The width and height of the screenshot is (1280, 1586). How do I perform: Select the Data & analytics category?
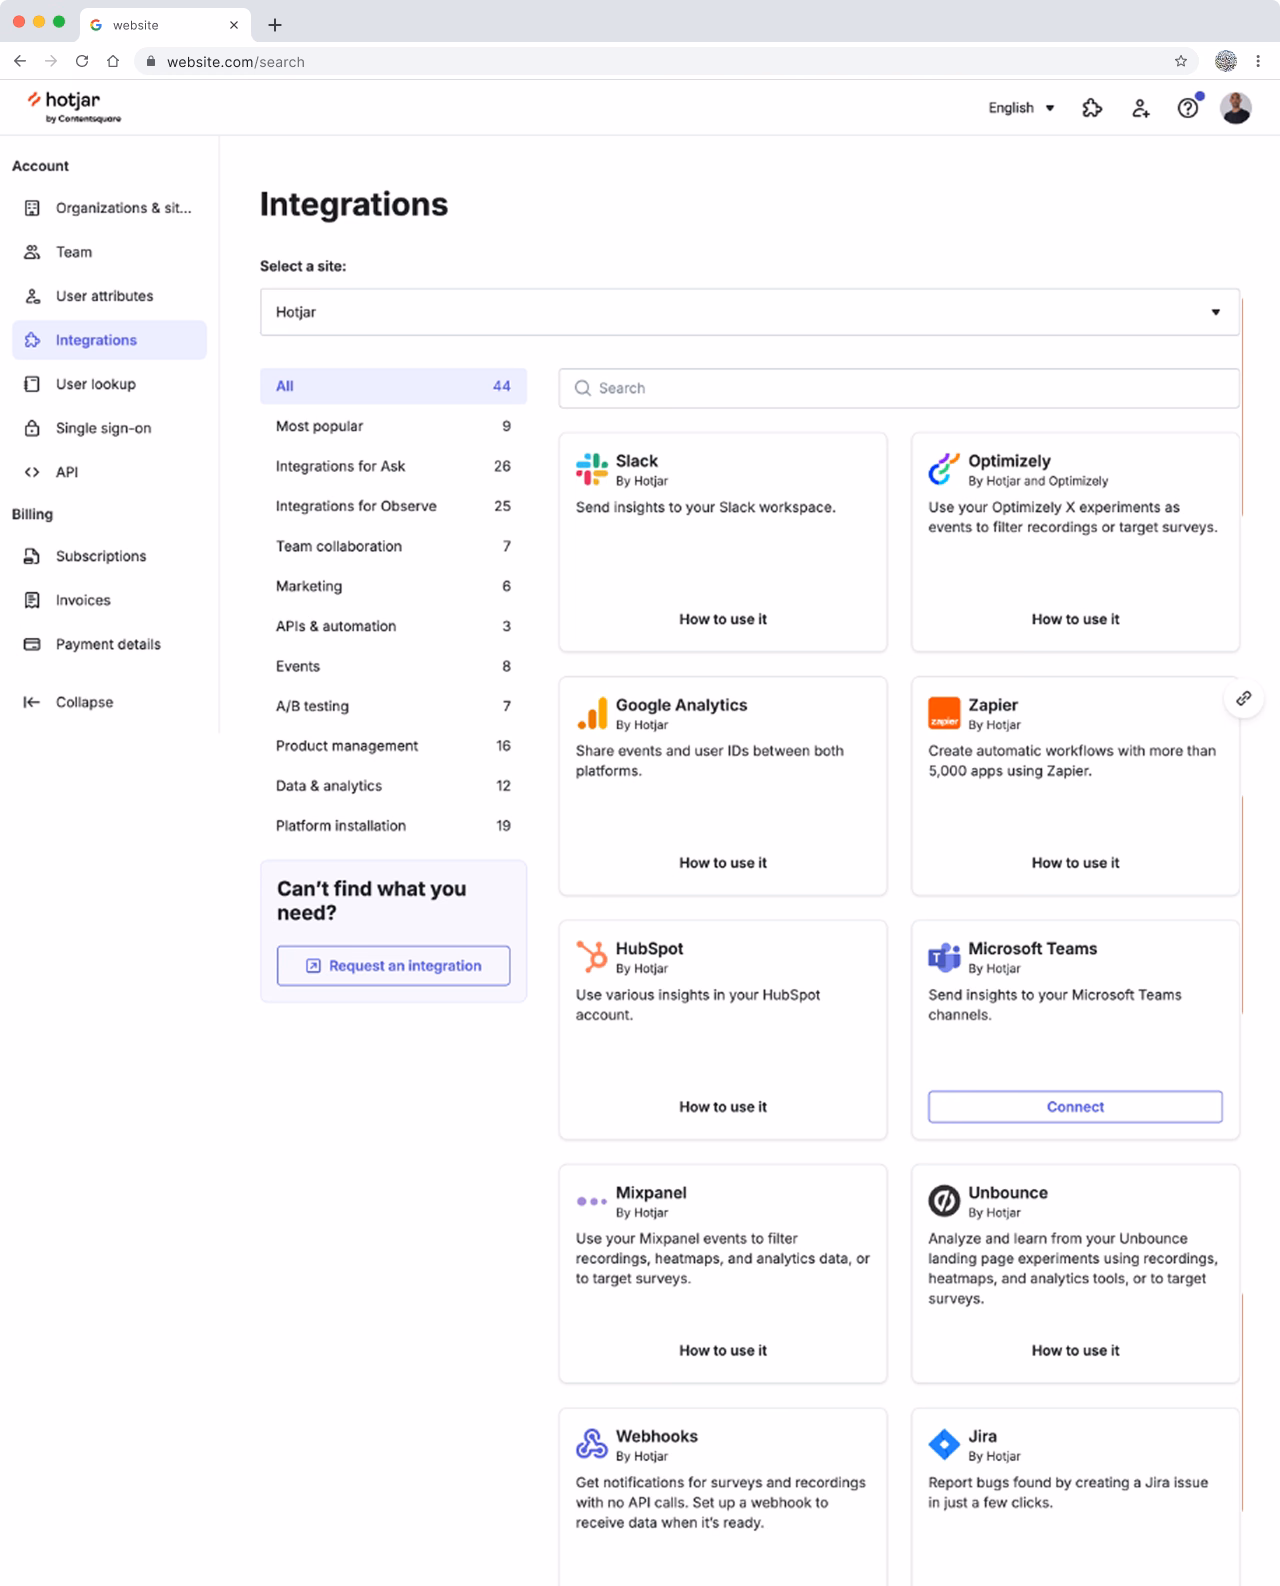pos(393,786)
